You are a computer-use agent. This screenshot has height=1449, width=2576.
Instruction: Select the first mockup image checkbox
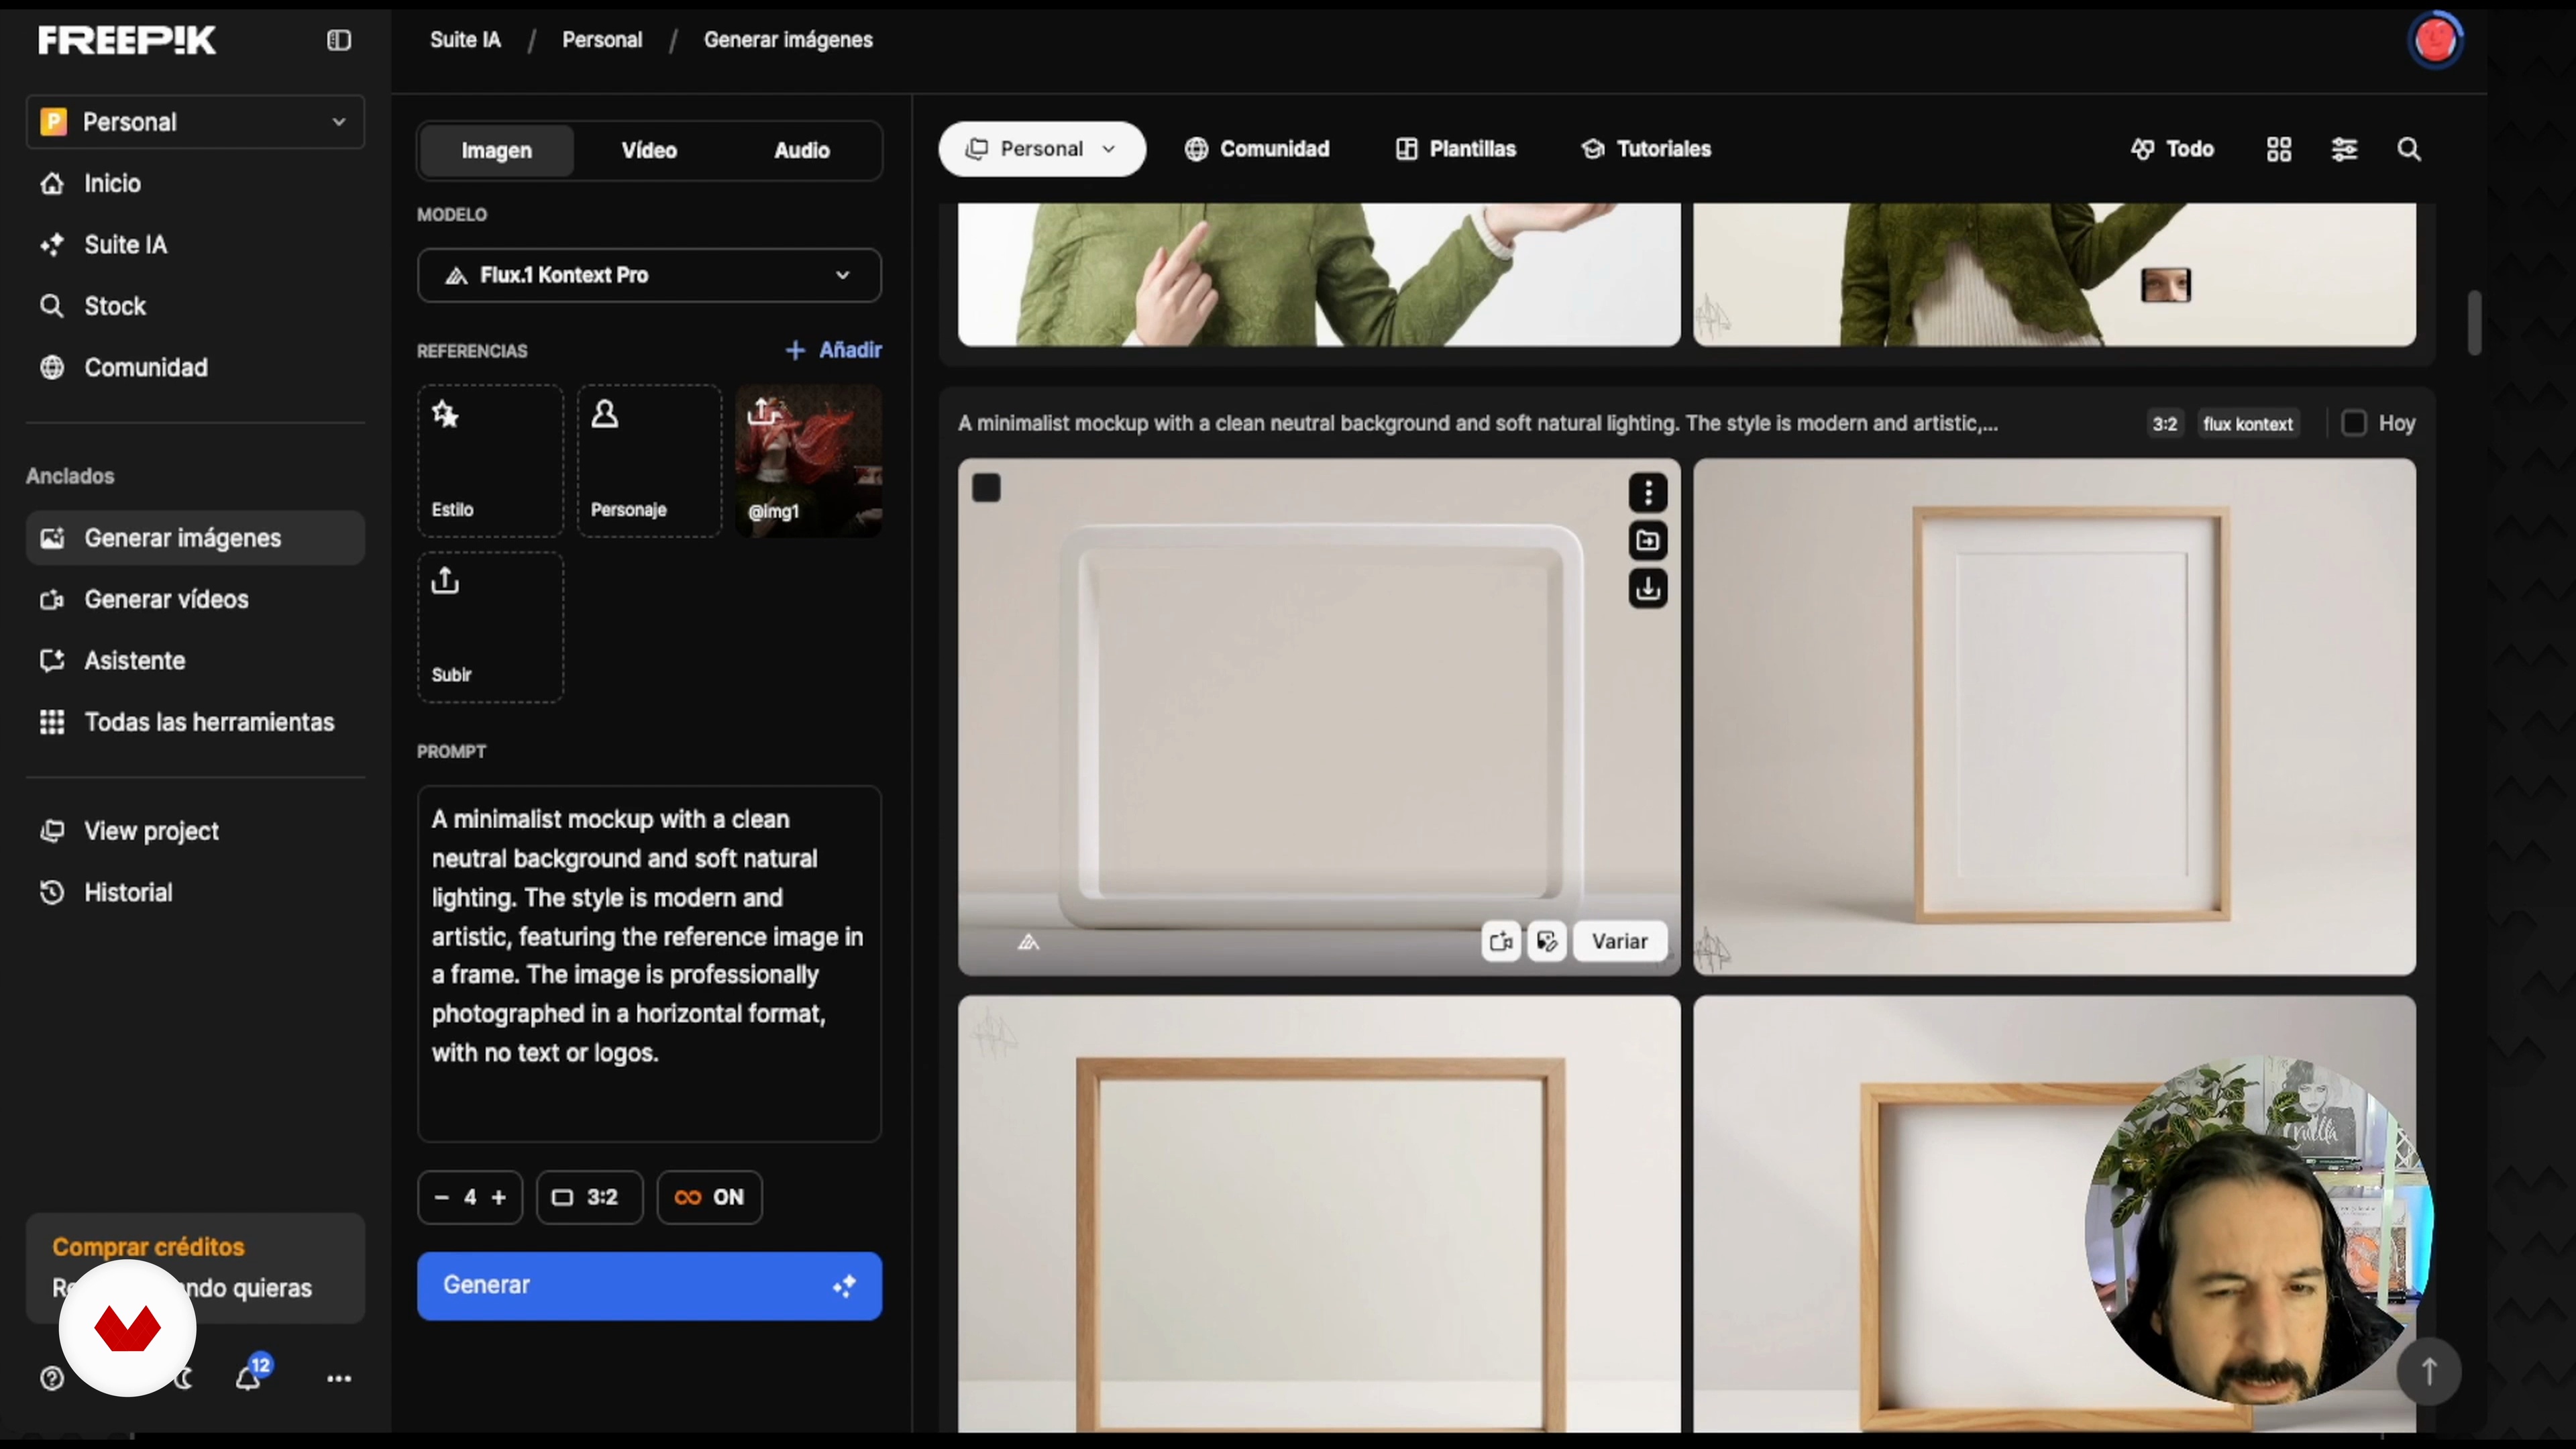[986, 488]
